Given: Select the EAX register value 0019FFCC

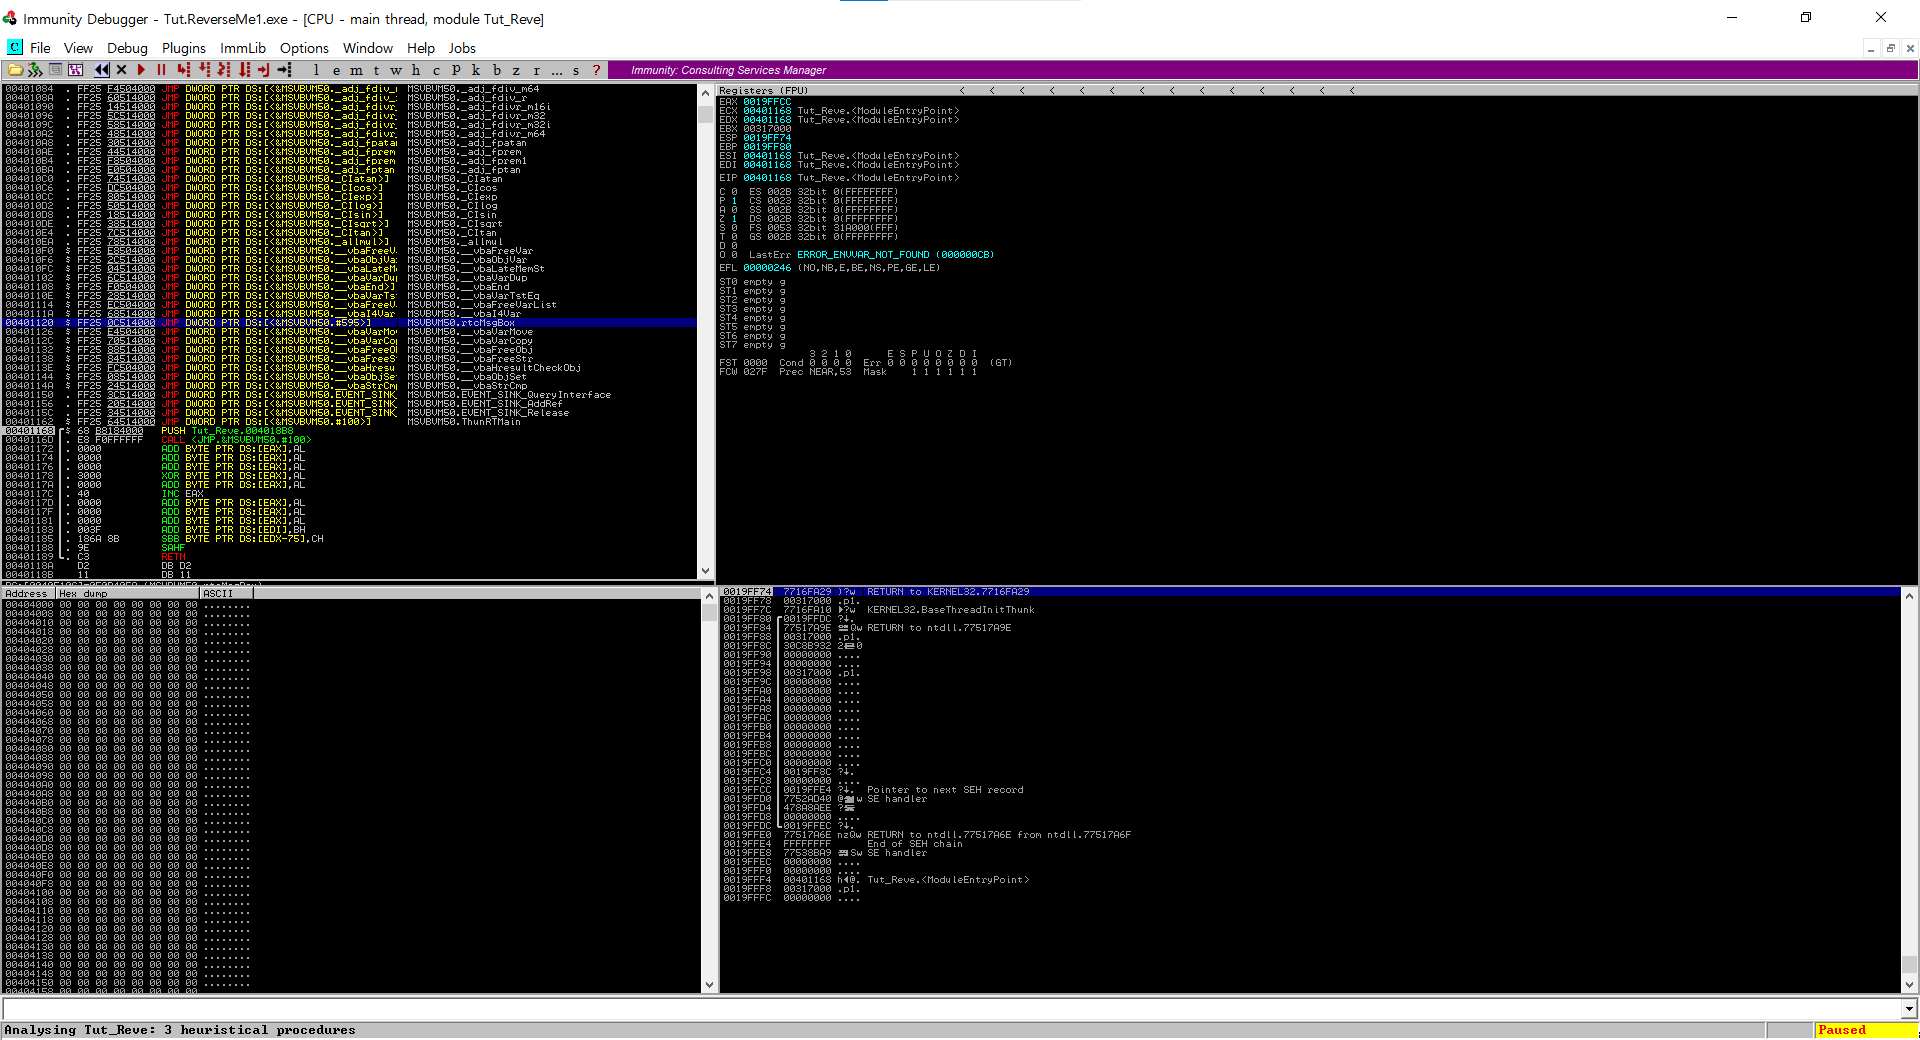Looking at the screenshot, I should click(767, 102).
